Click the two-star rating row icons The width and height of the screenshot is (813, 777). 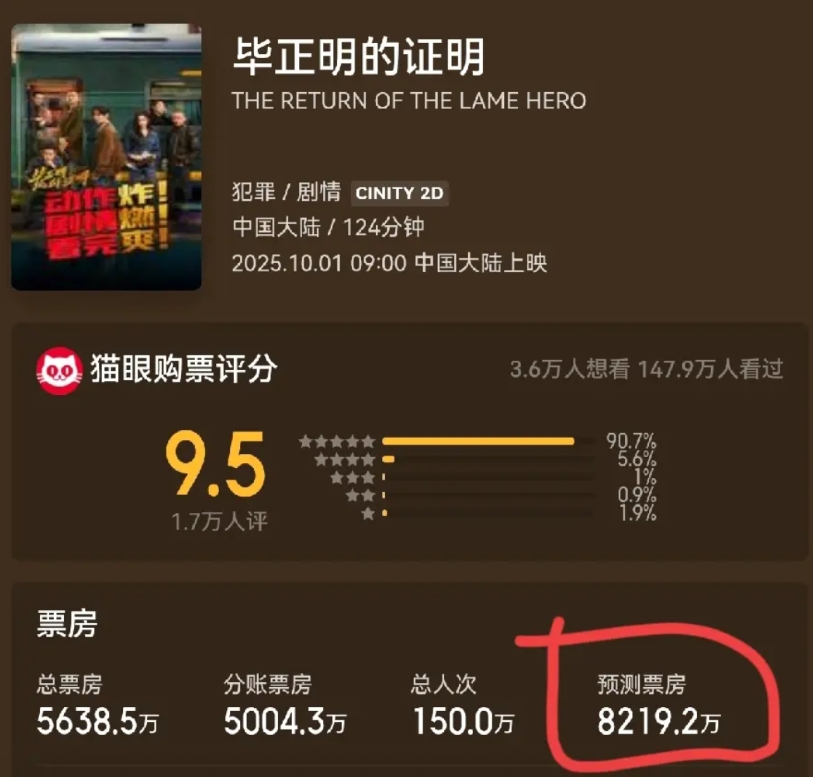(360, 496)
